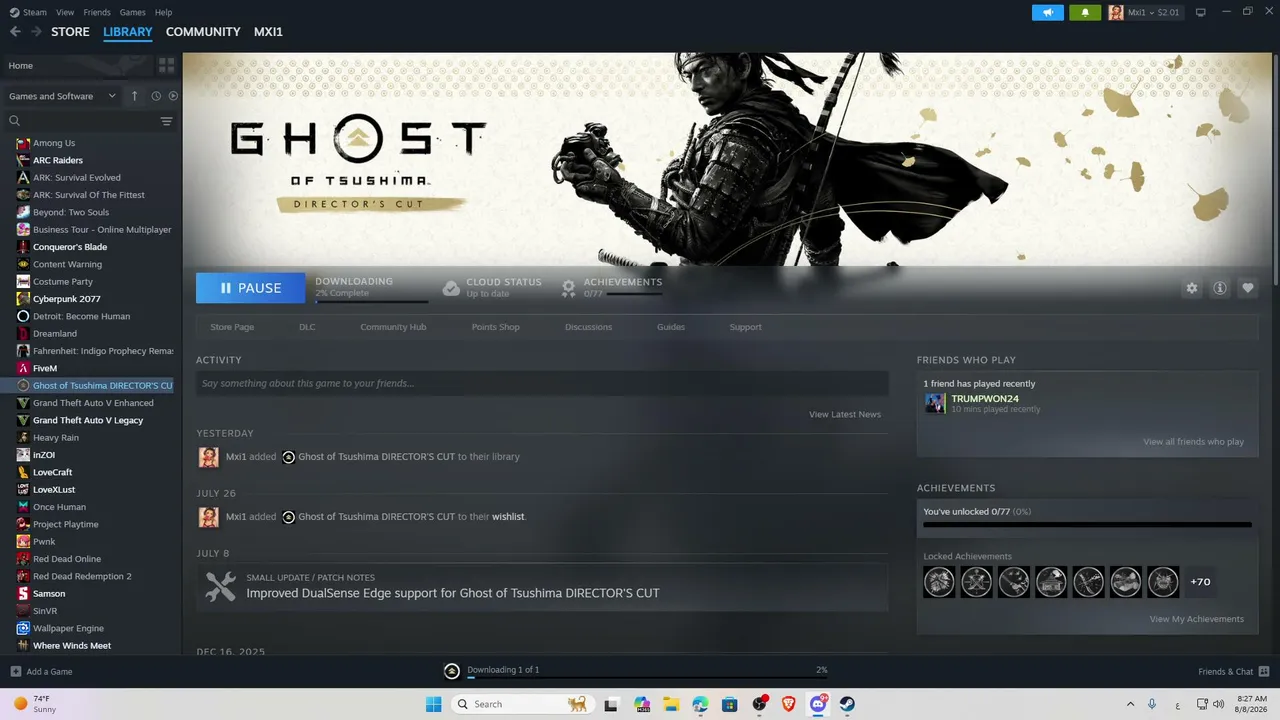Toggle sort by recent clock icon
The height and width of the screenshot is (720, 1280).
[x=156, y=96]
